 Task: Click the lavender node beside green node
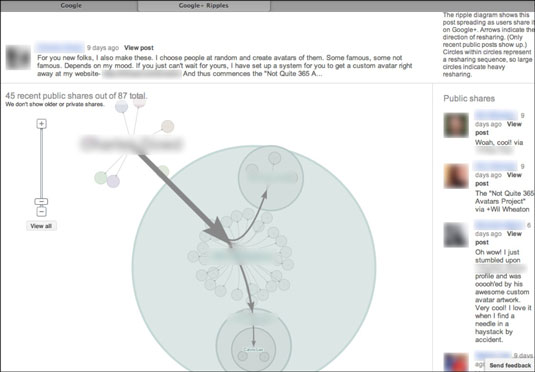click(x=113, y=181)
